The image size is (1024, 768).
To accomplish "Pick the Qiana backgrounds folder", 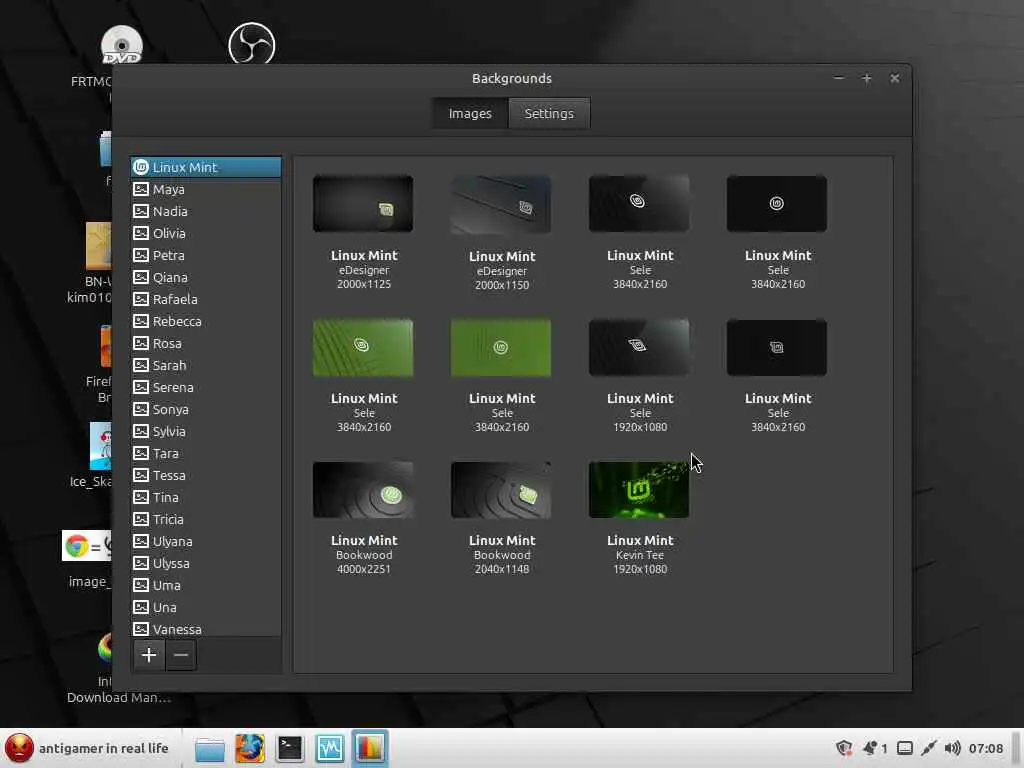I will tap(206, 278).
